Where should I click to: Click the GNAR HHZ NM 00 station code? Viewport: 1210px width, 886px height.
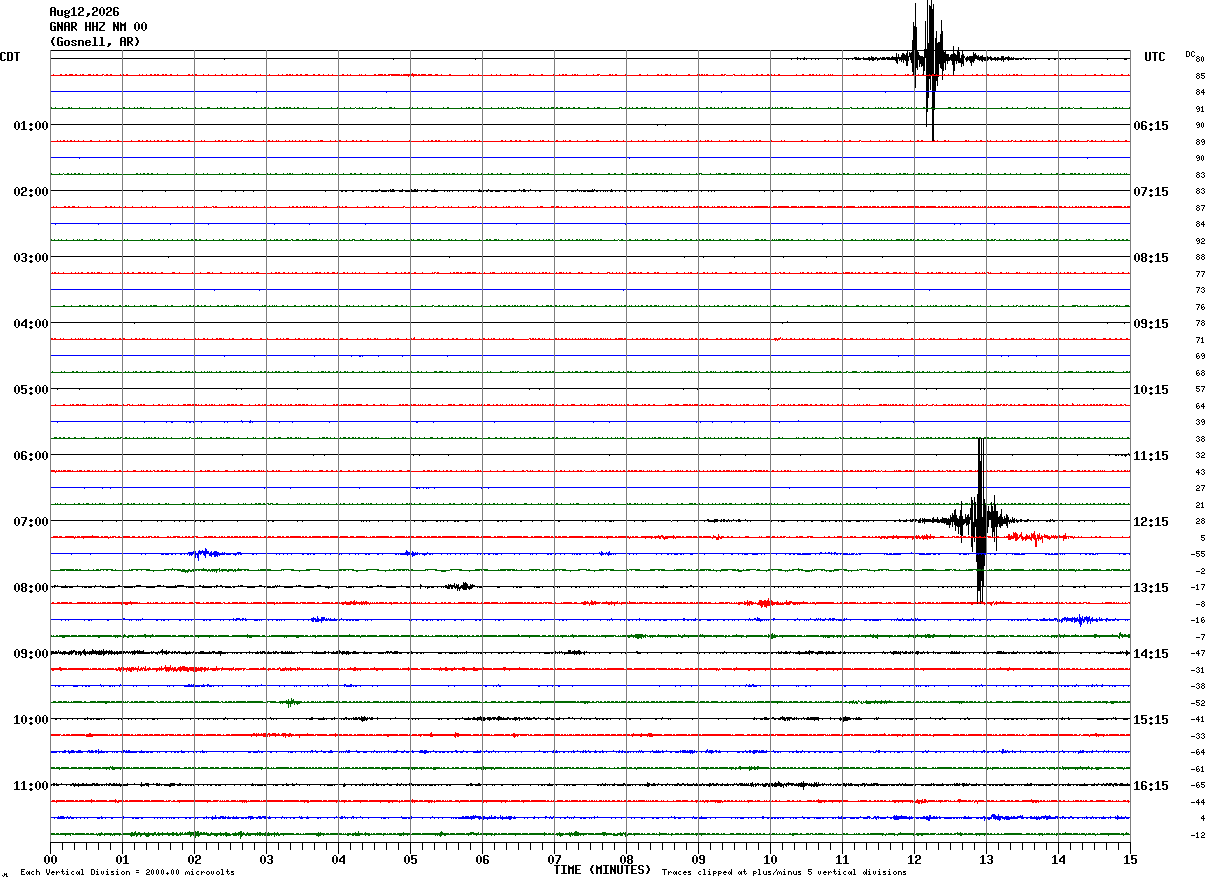98,27
